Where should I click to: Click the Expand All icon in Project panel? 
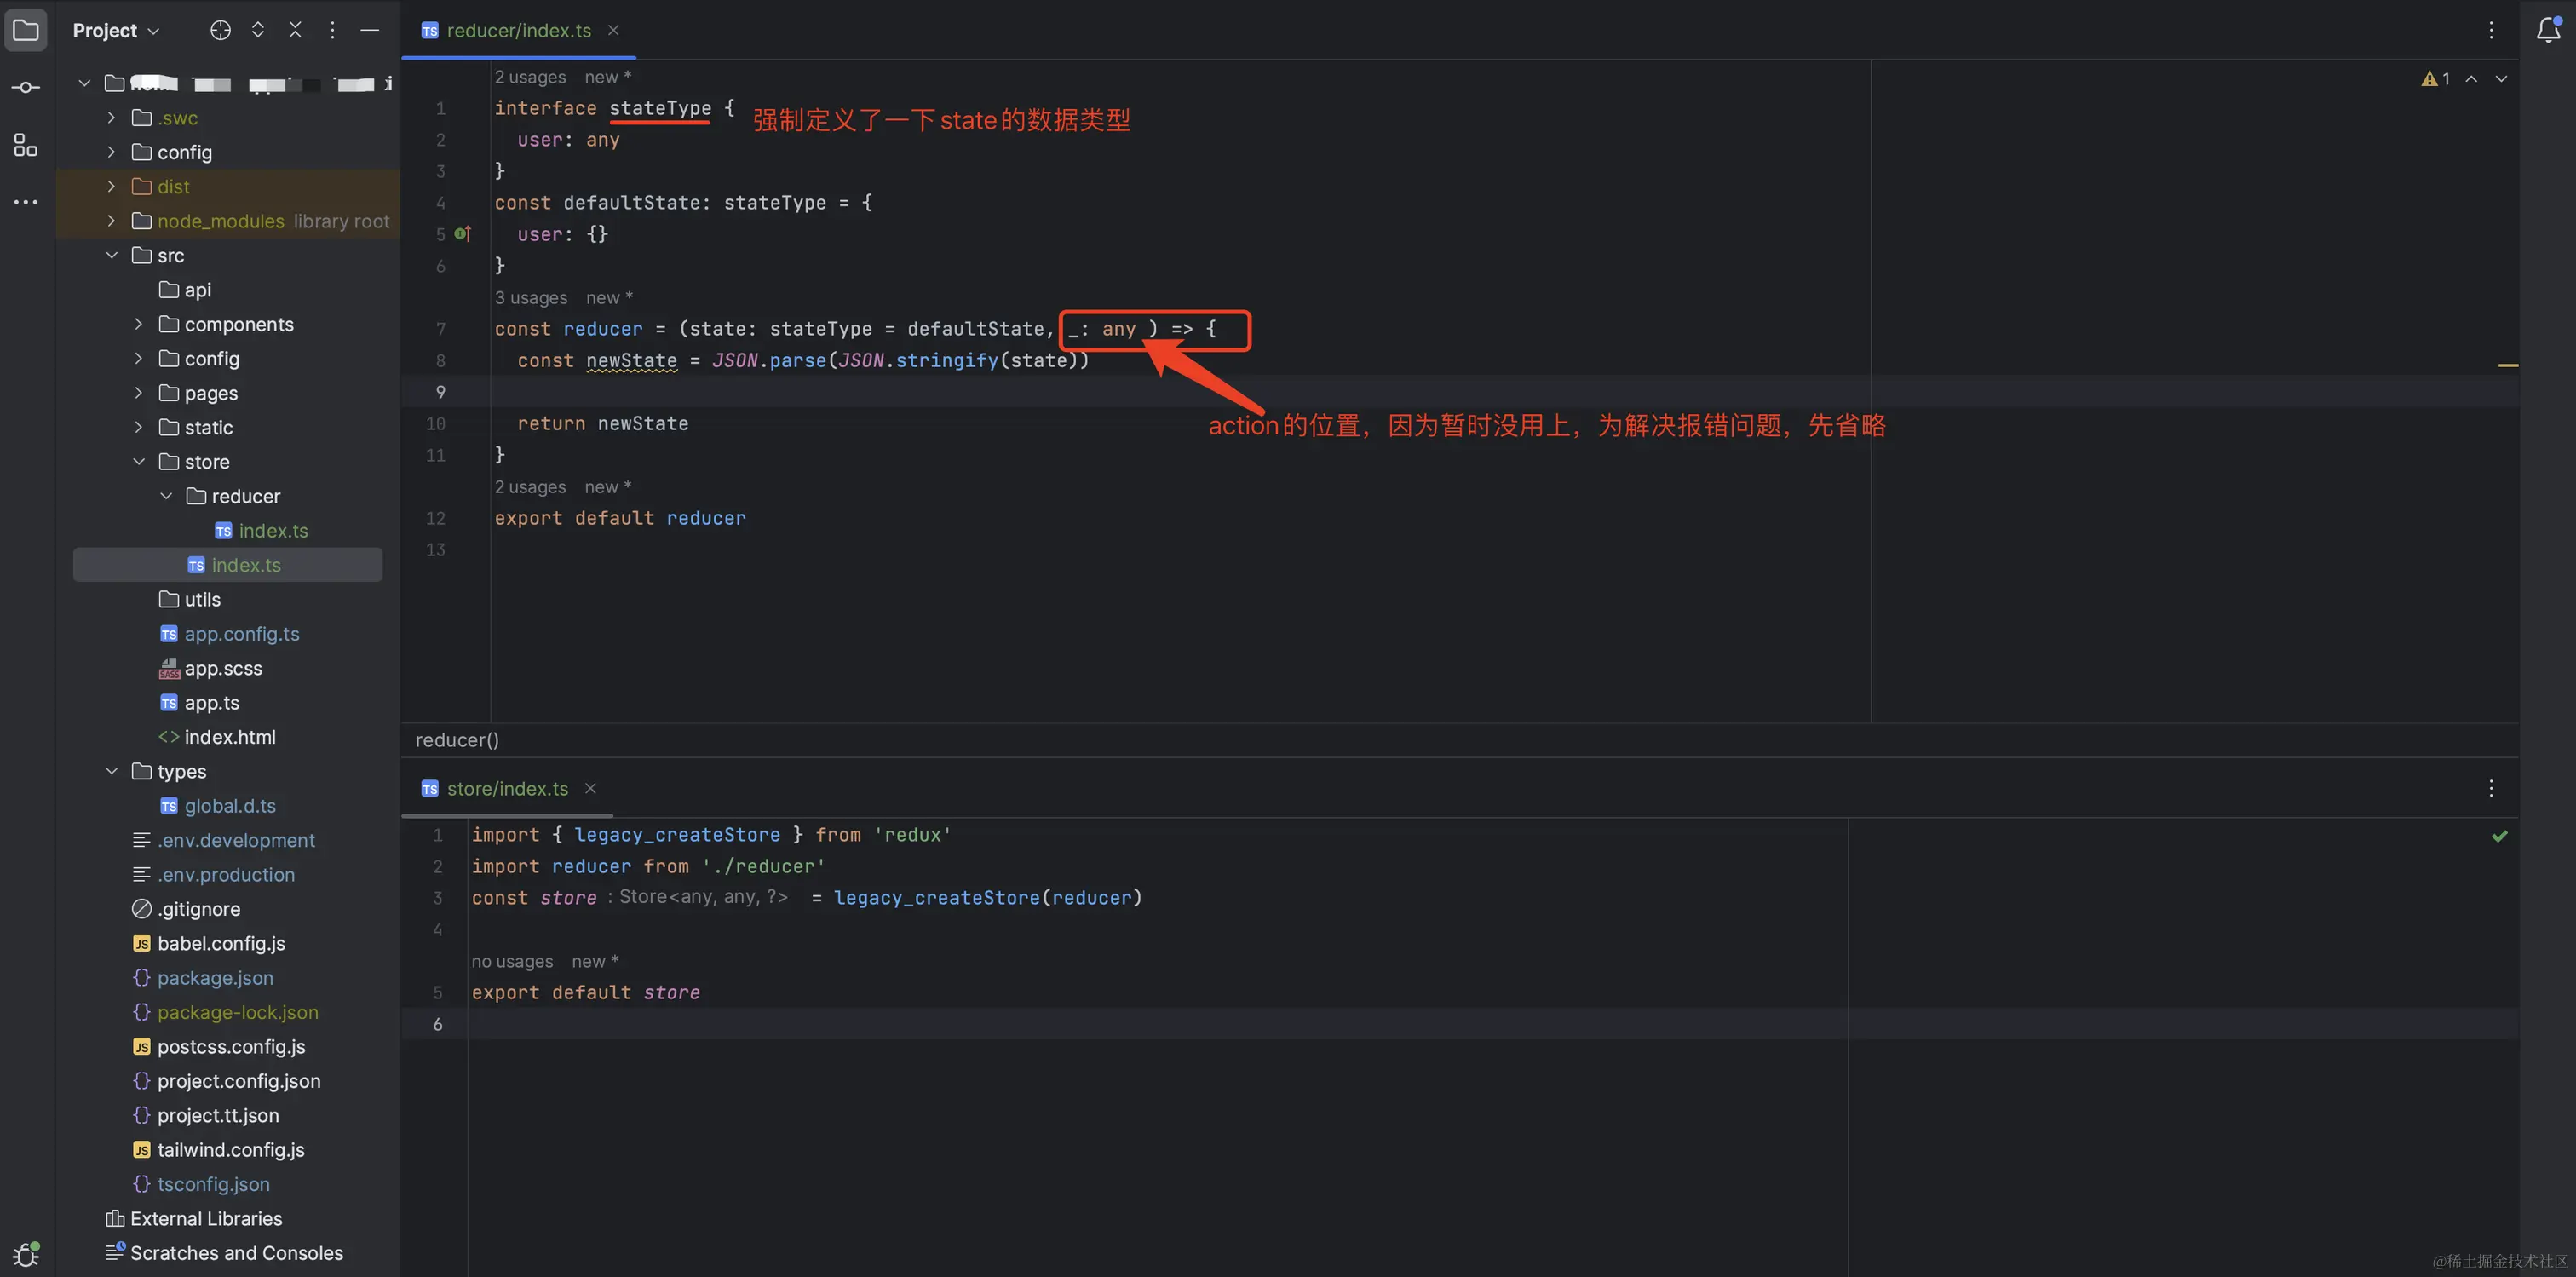pyautogui.click(x=257, y=30)
